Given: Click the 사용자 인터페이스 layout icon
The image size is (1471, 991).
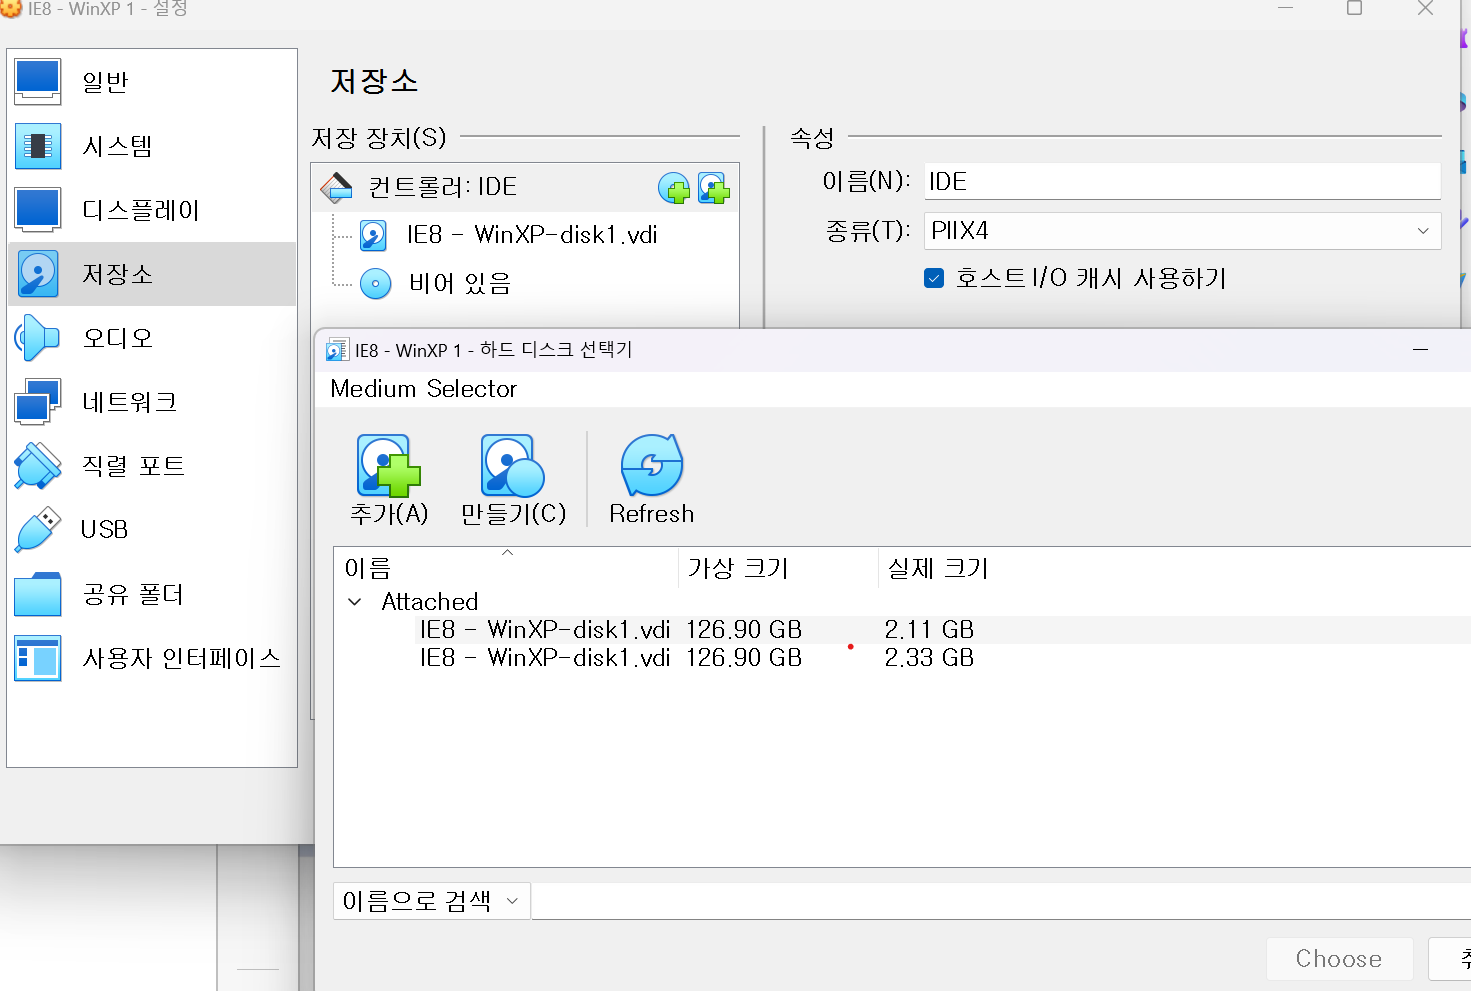Looking at the screenshot, I should point(38,658).
